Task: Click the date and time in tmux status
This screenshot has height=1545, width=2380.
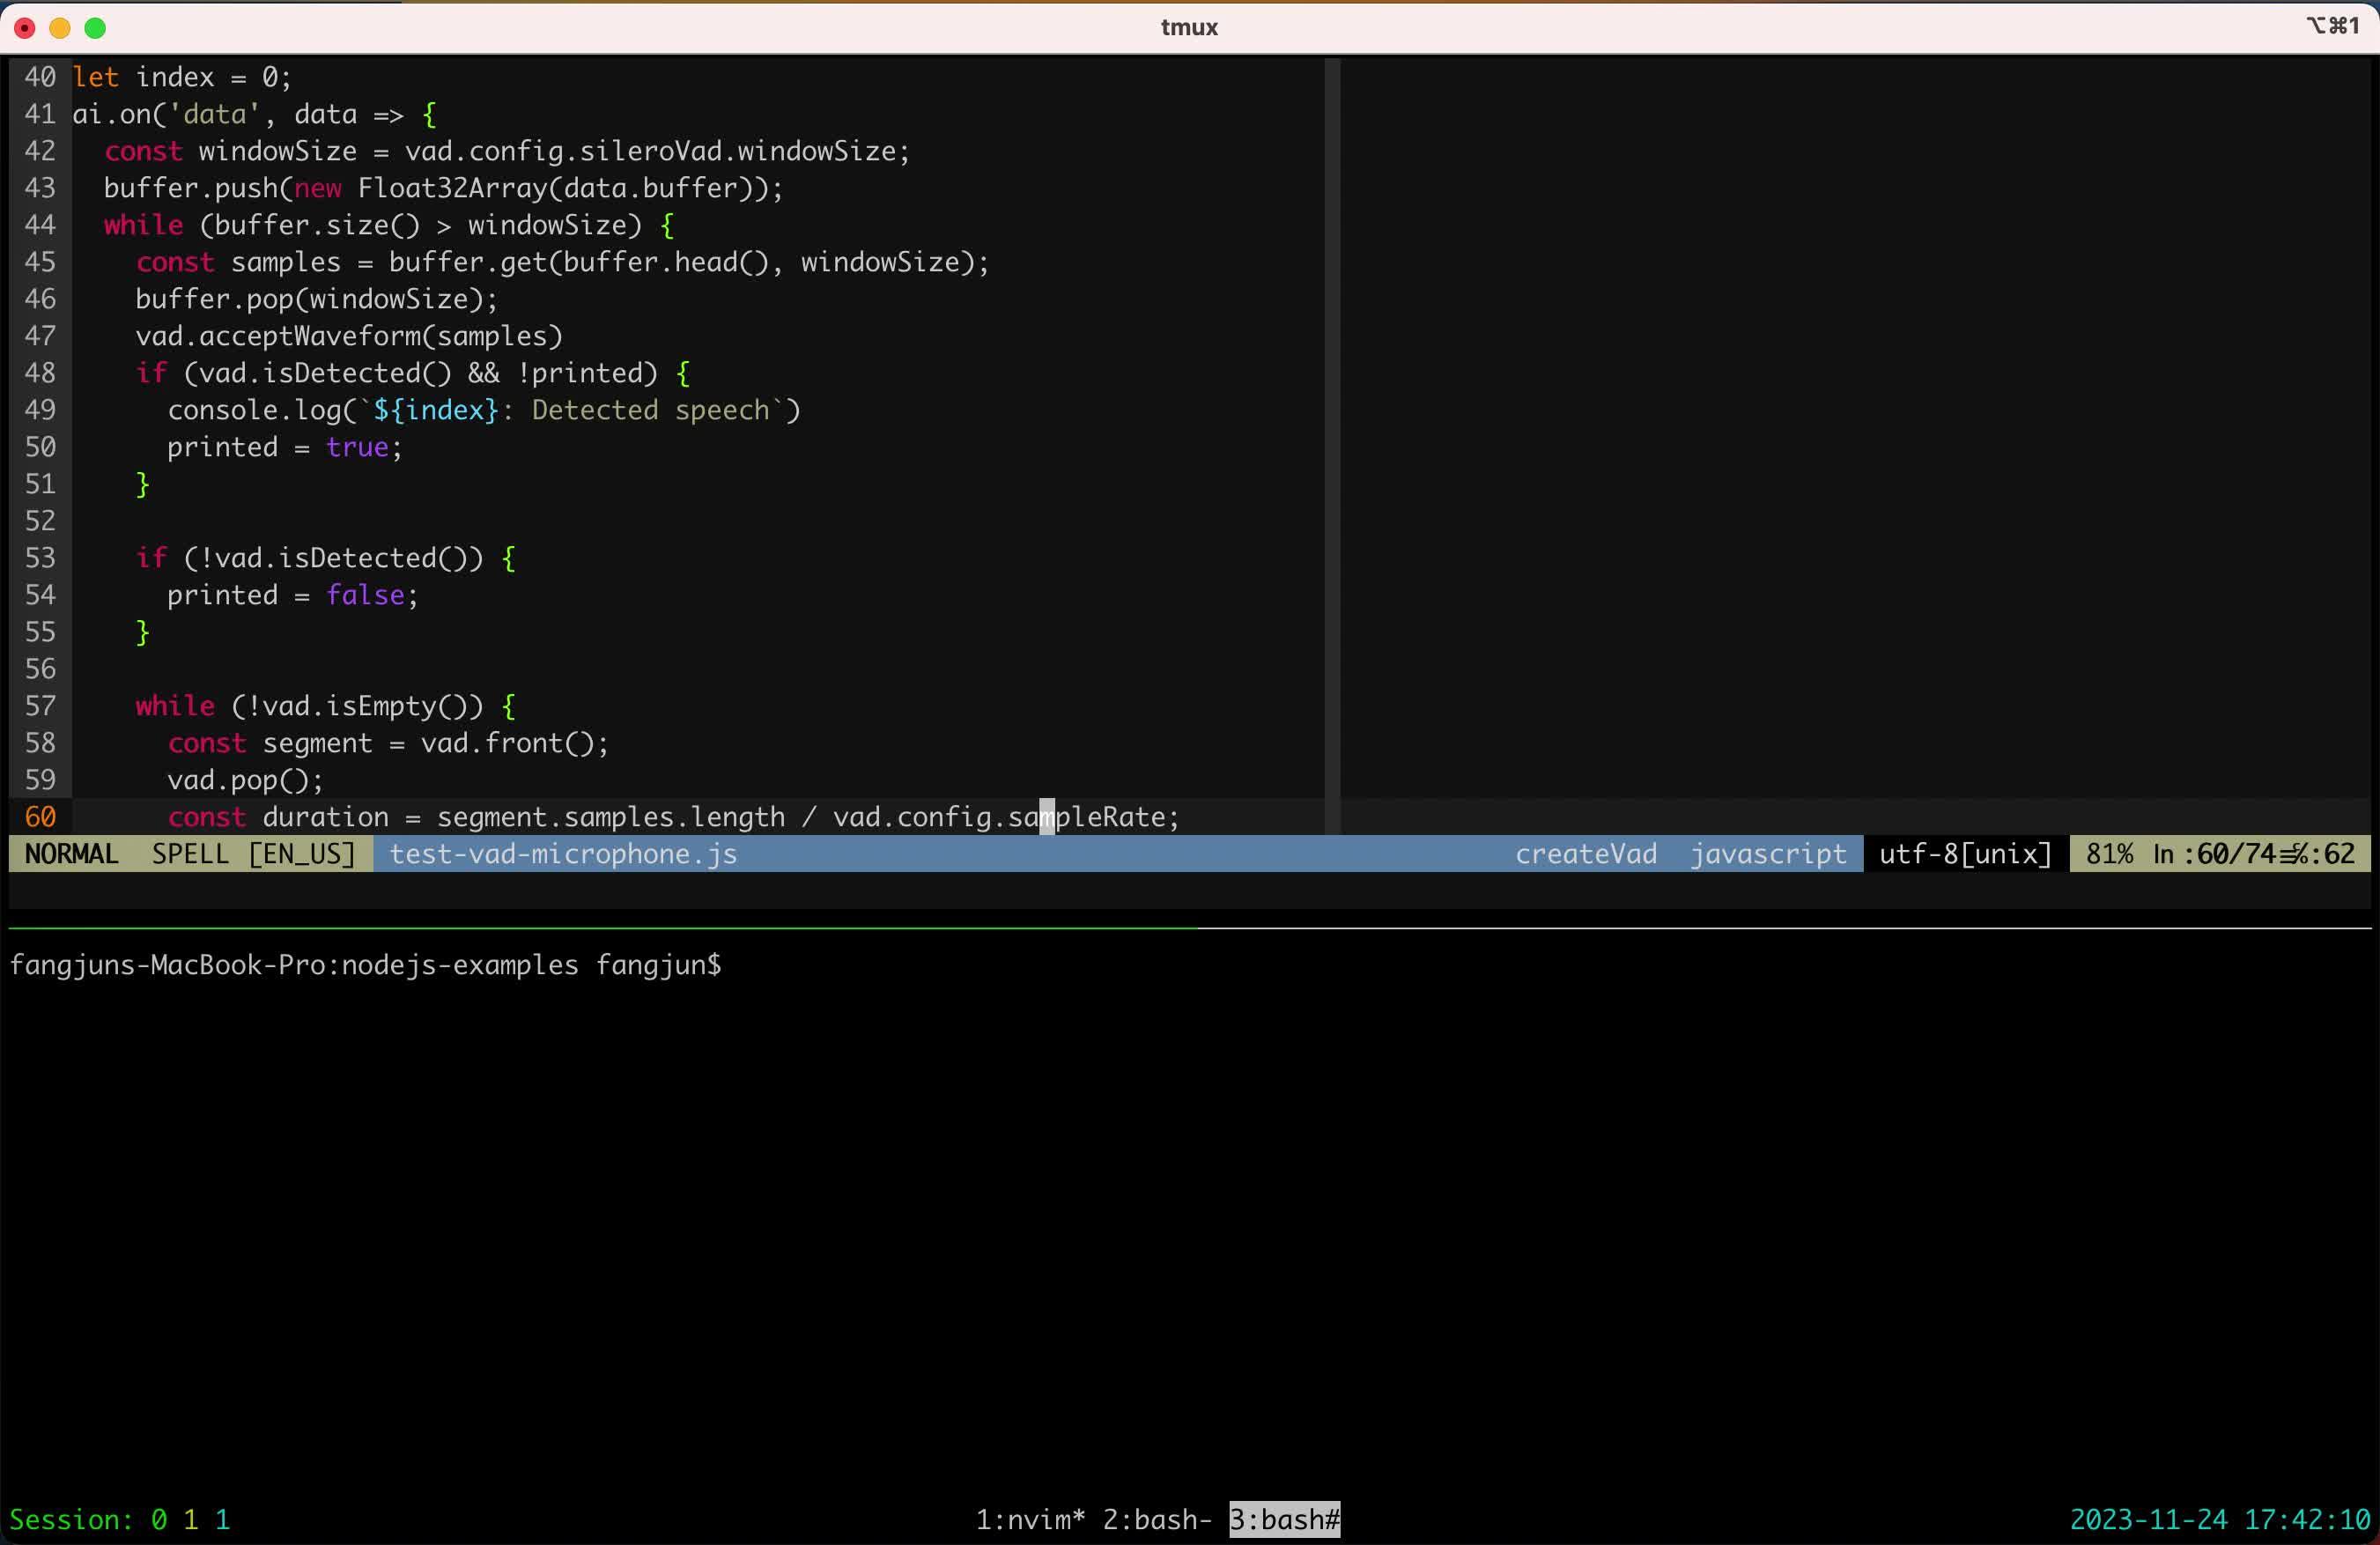Action: (x=2219, y=1519)
